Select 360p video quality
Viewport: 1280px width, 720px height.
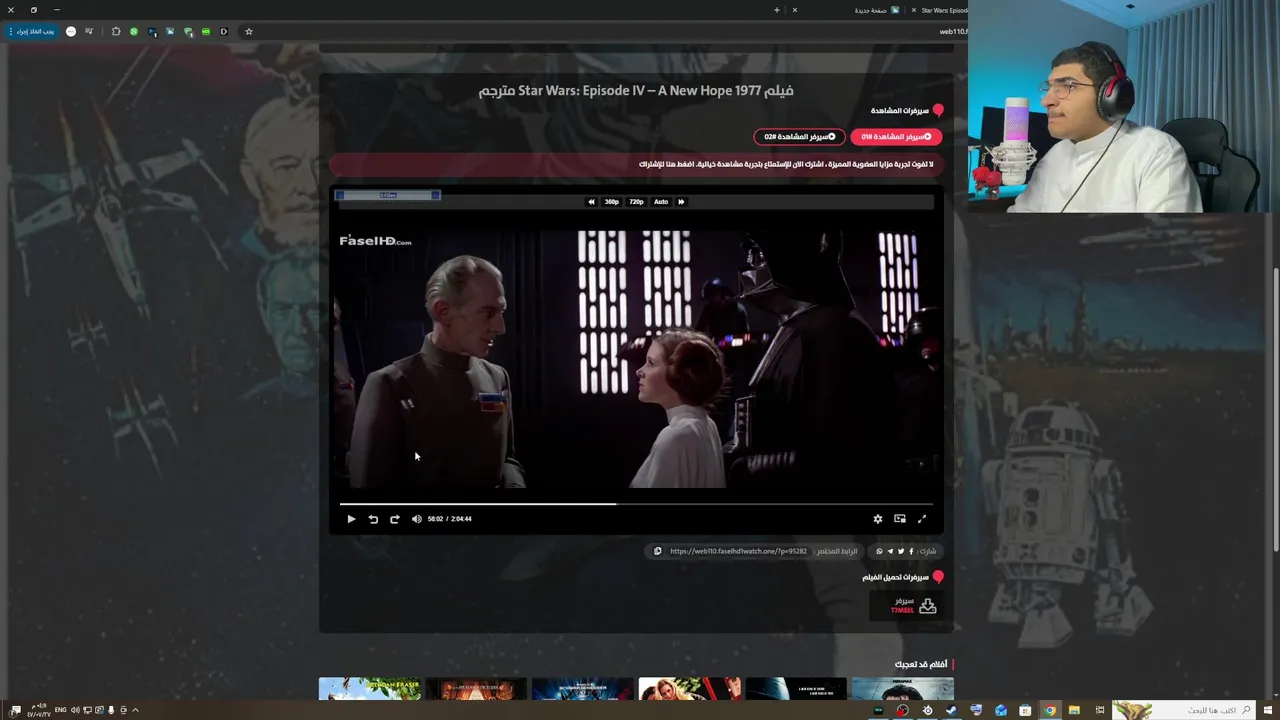click(611, 202)
